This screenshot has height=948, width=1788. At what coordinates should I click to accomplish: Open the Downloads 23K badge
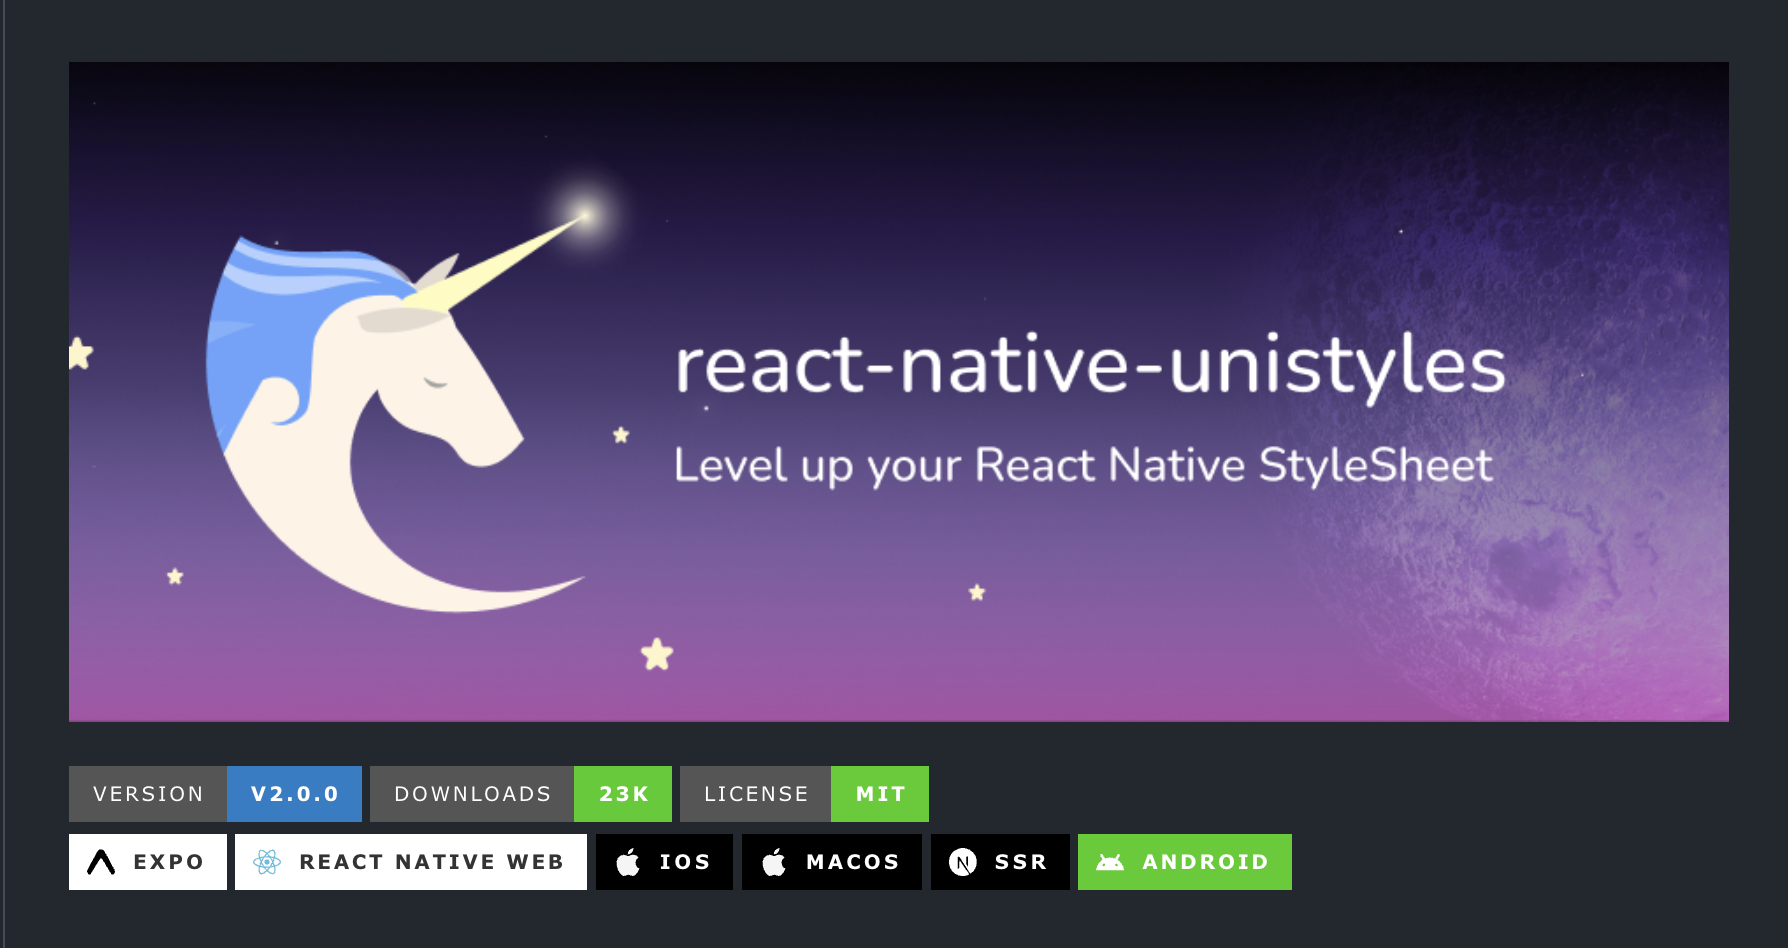(521, 794)
